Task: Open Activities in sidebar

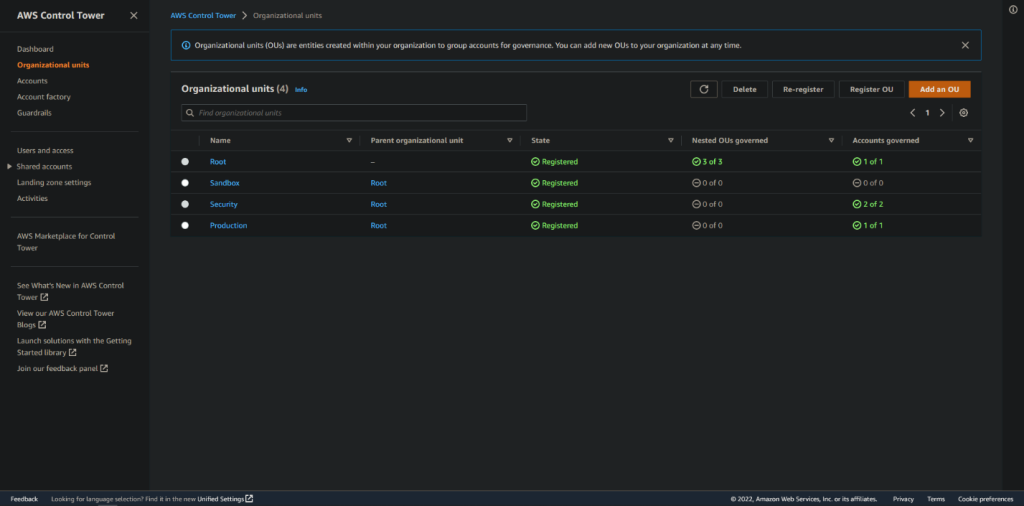Action: point(32,198)
